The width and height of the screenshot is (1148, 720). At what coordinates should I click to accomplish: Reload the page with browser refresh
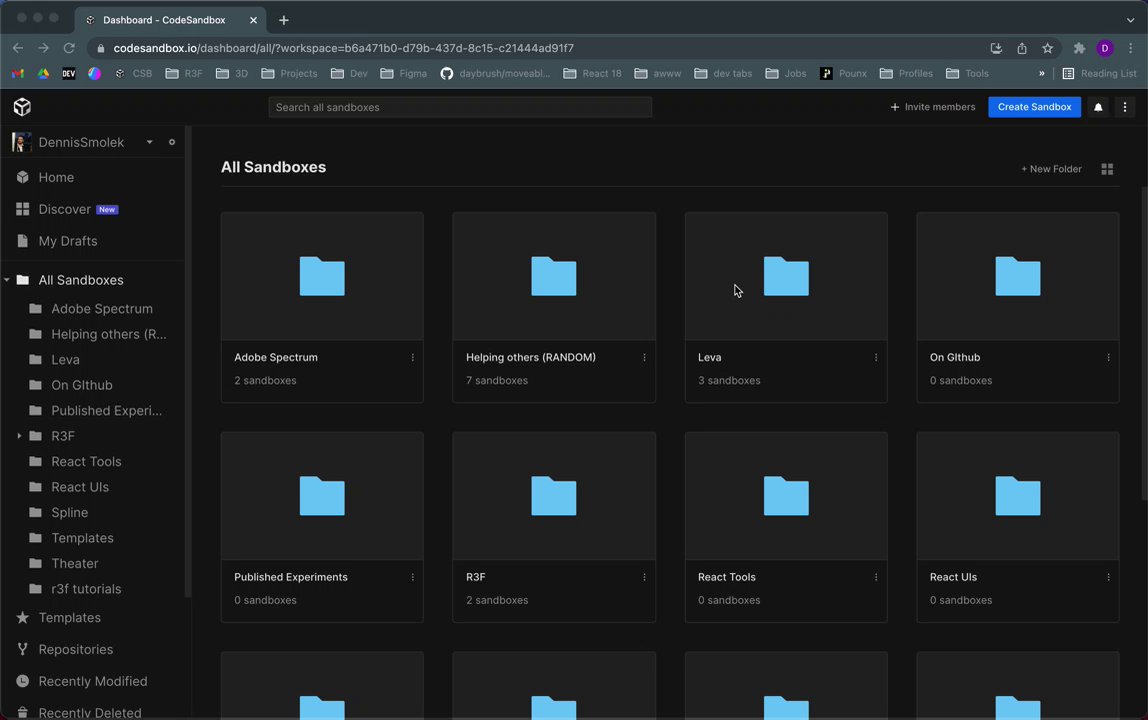coord(69,48)
